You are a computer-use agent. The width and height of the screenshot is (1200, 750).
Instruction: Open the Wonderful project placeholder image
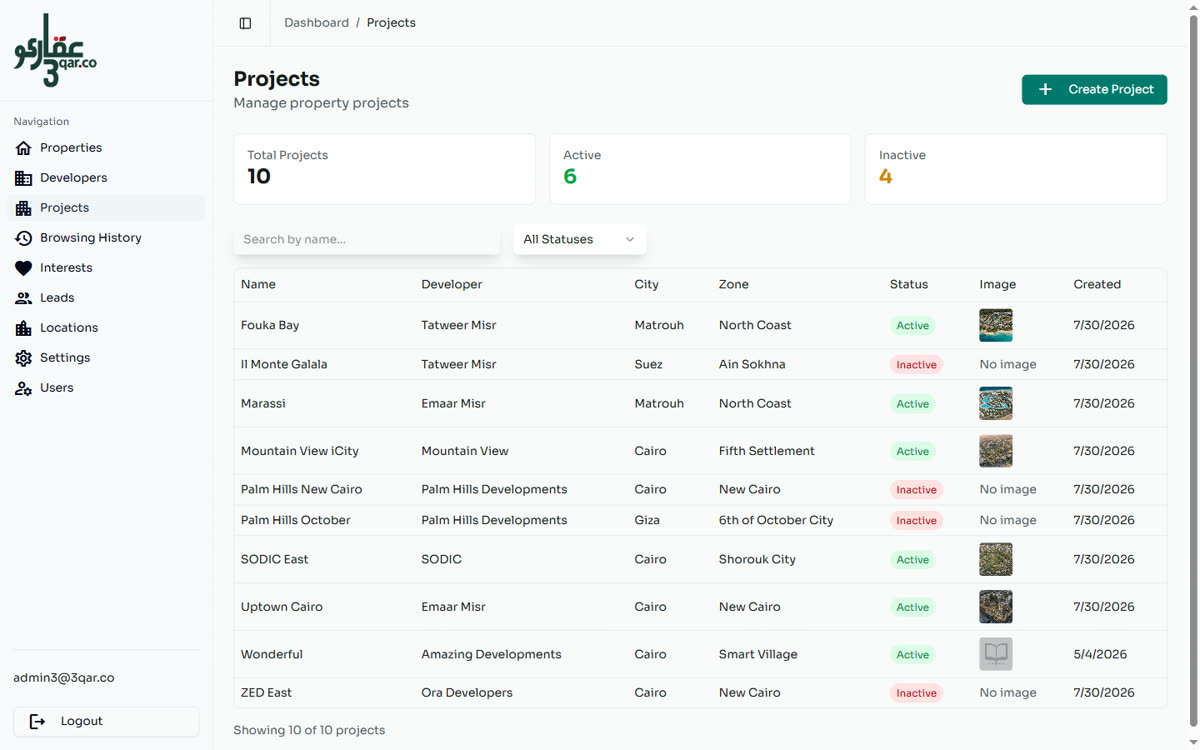996,654
